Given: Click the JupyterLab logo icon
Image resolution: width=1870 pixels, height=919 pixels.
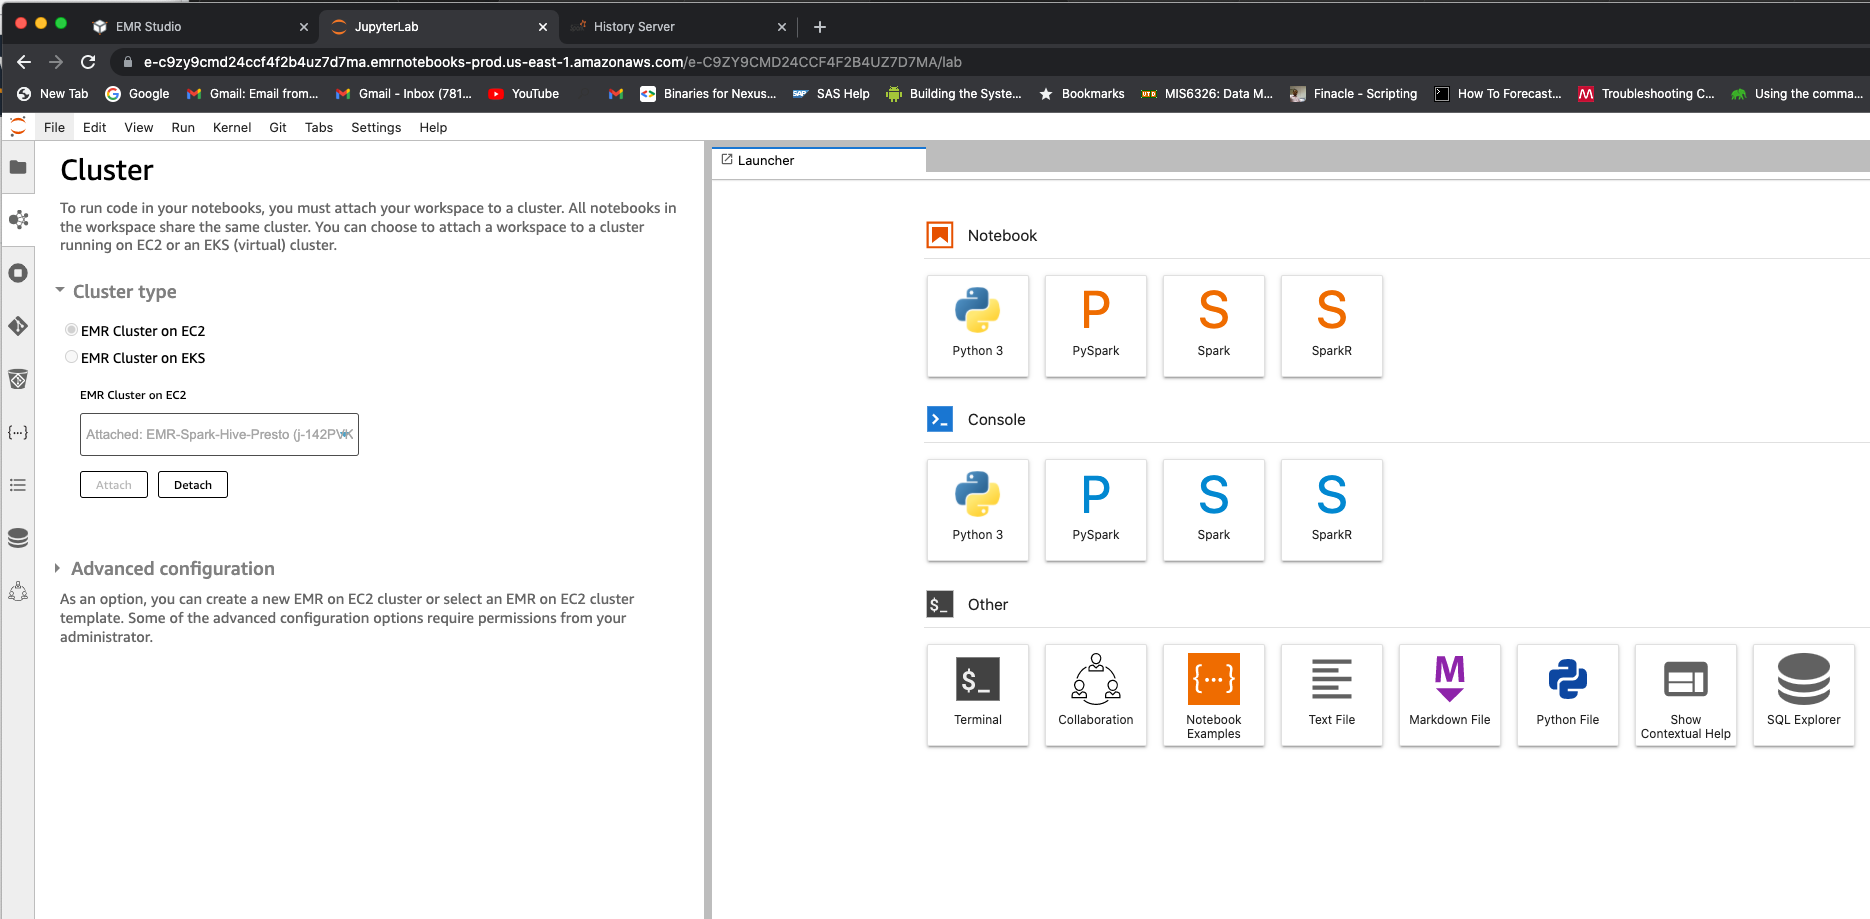Looking at the screenshot, I should point(18,127).
